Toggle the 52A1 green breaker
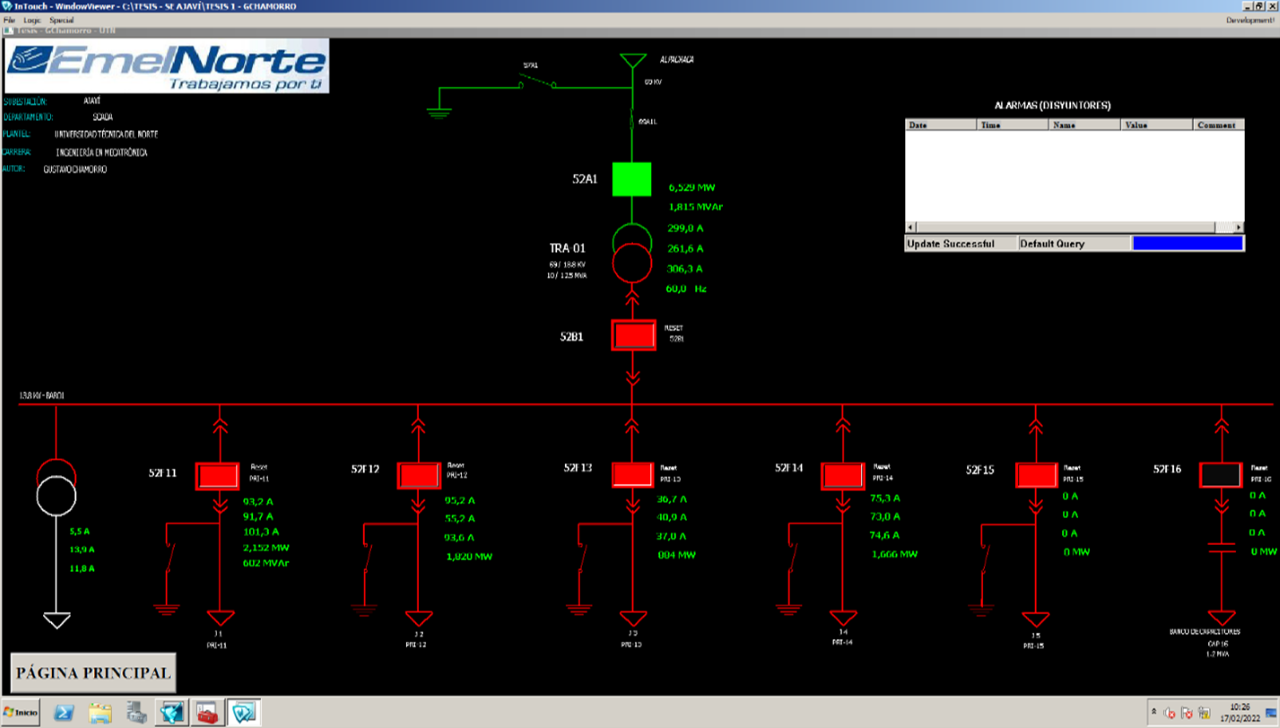 [x=631, y=179]
